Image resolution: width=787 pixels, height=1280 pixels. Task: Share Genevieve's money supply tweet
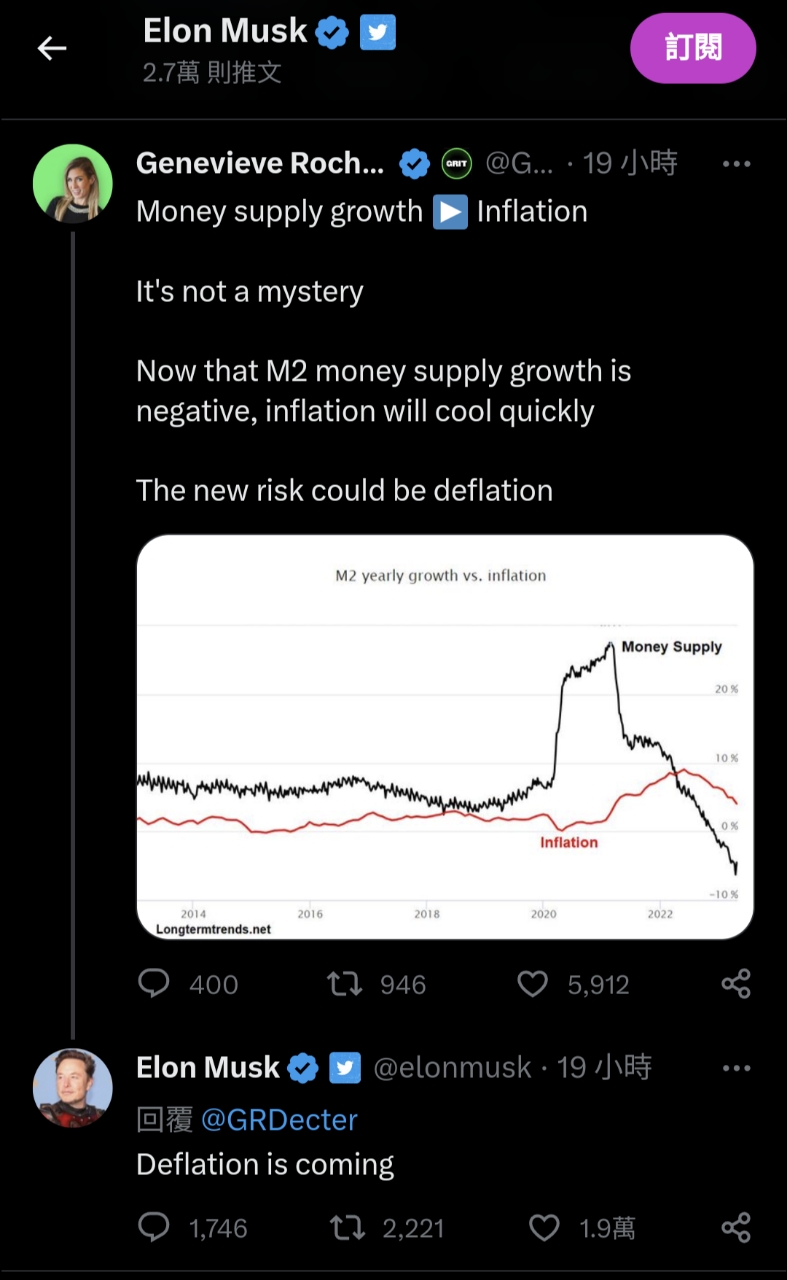click(736, 984)
